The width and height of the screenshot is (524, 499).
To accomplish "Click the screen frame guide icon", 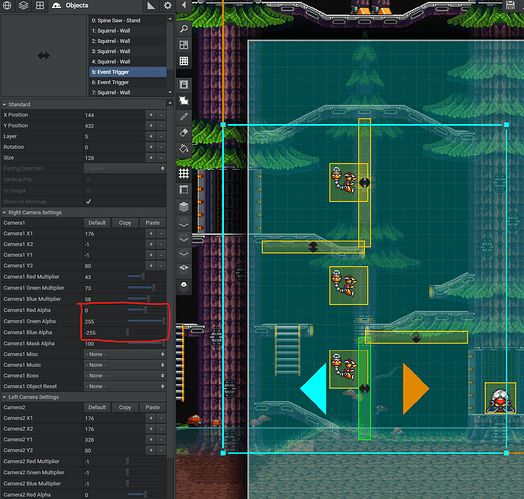I will (x=184, y=190).
